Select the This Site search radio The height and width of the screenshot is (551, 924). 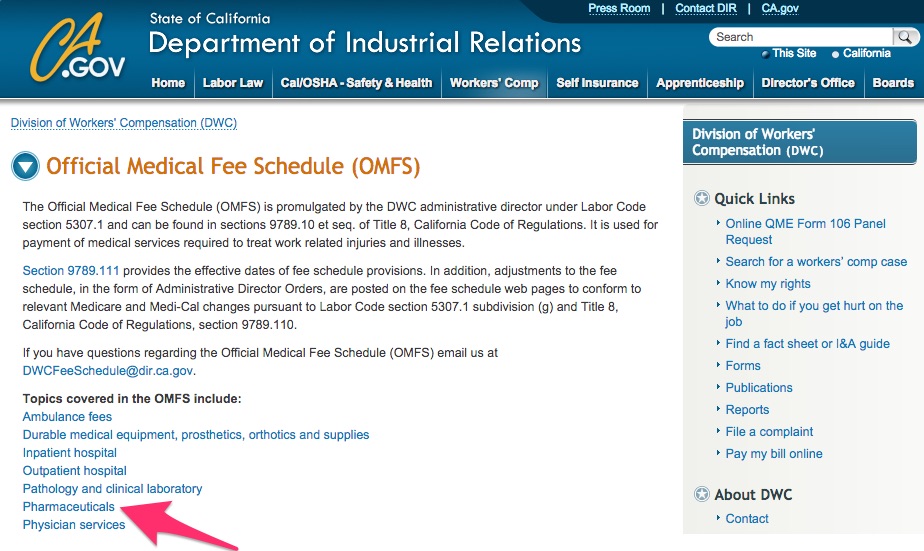[x=765, y=54]
